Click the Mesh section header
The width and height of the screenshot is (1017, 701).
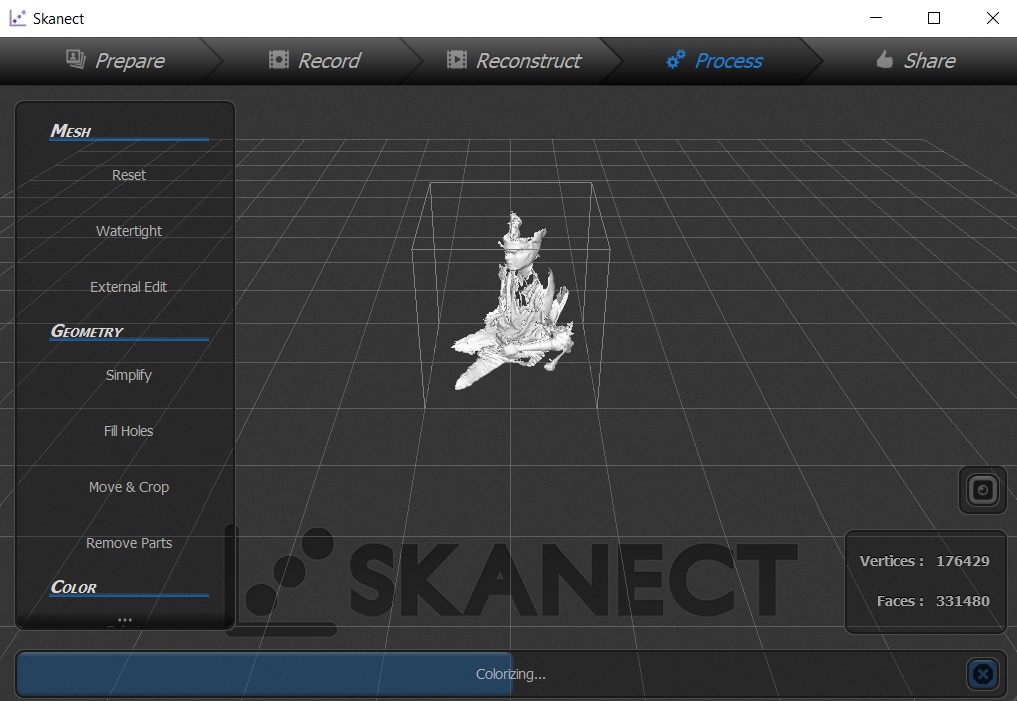pos(71,131)
